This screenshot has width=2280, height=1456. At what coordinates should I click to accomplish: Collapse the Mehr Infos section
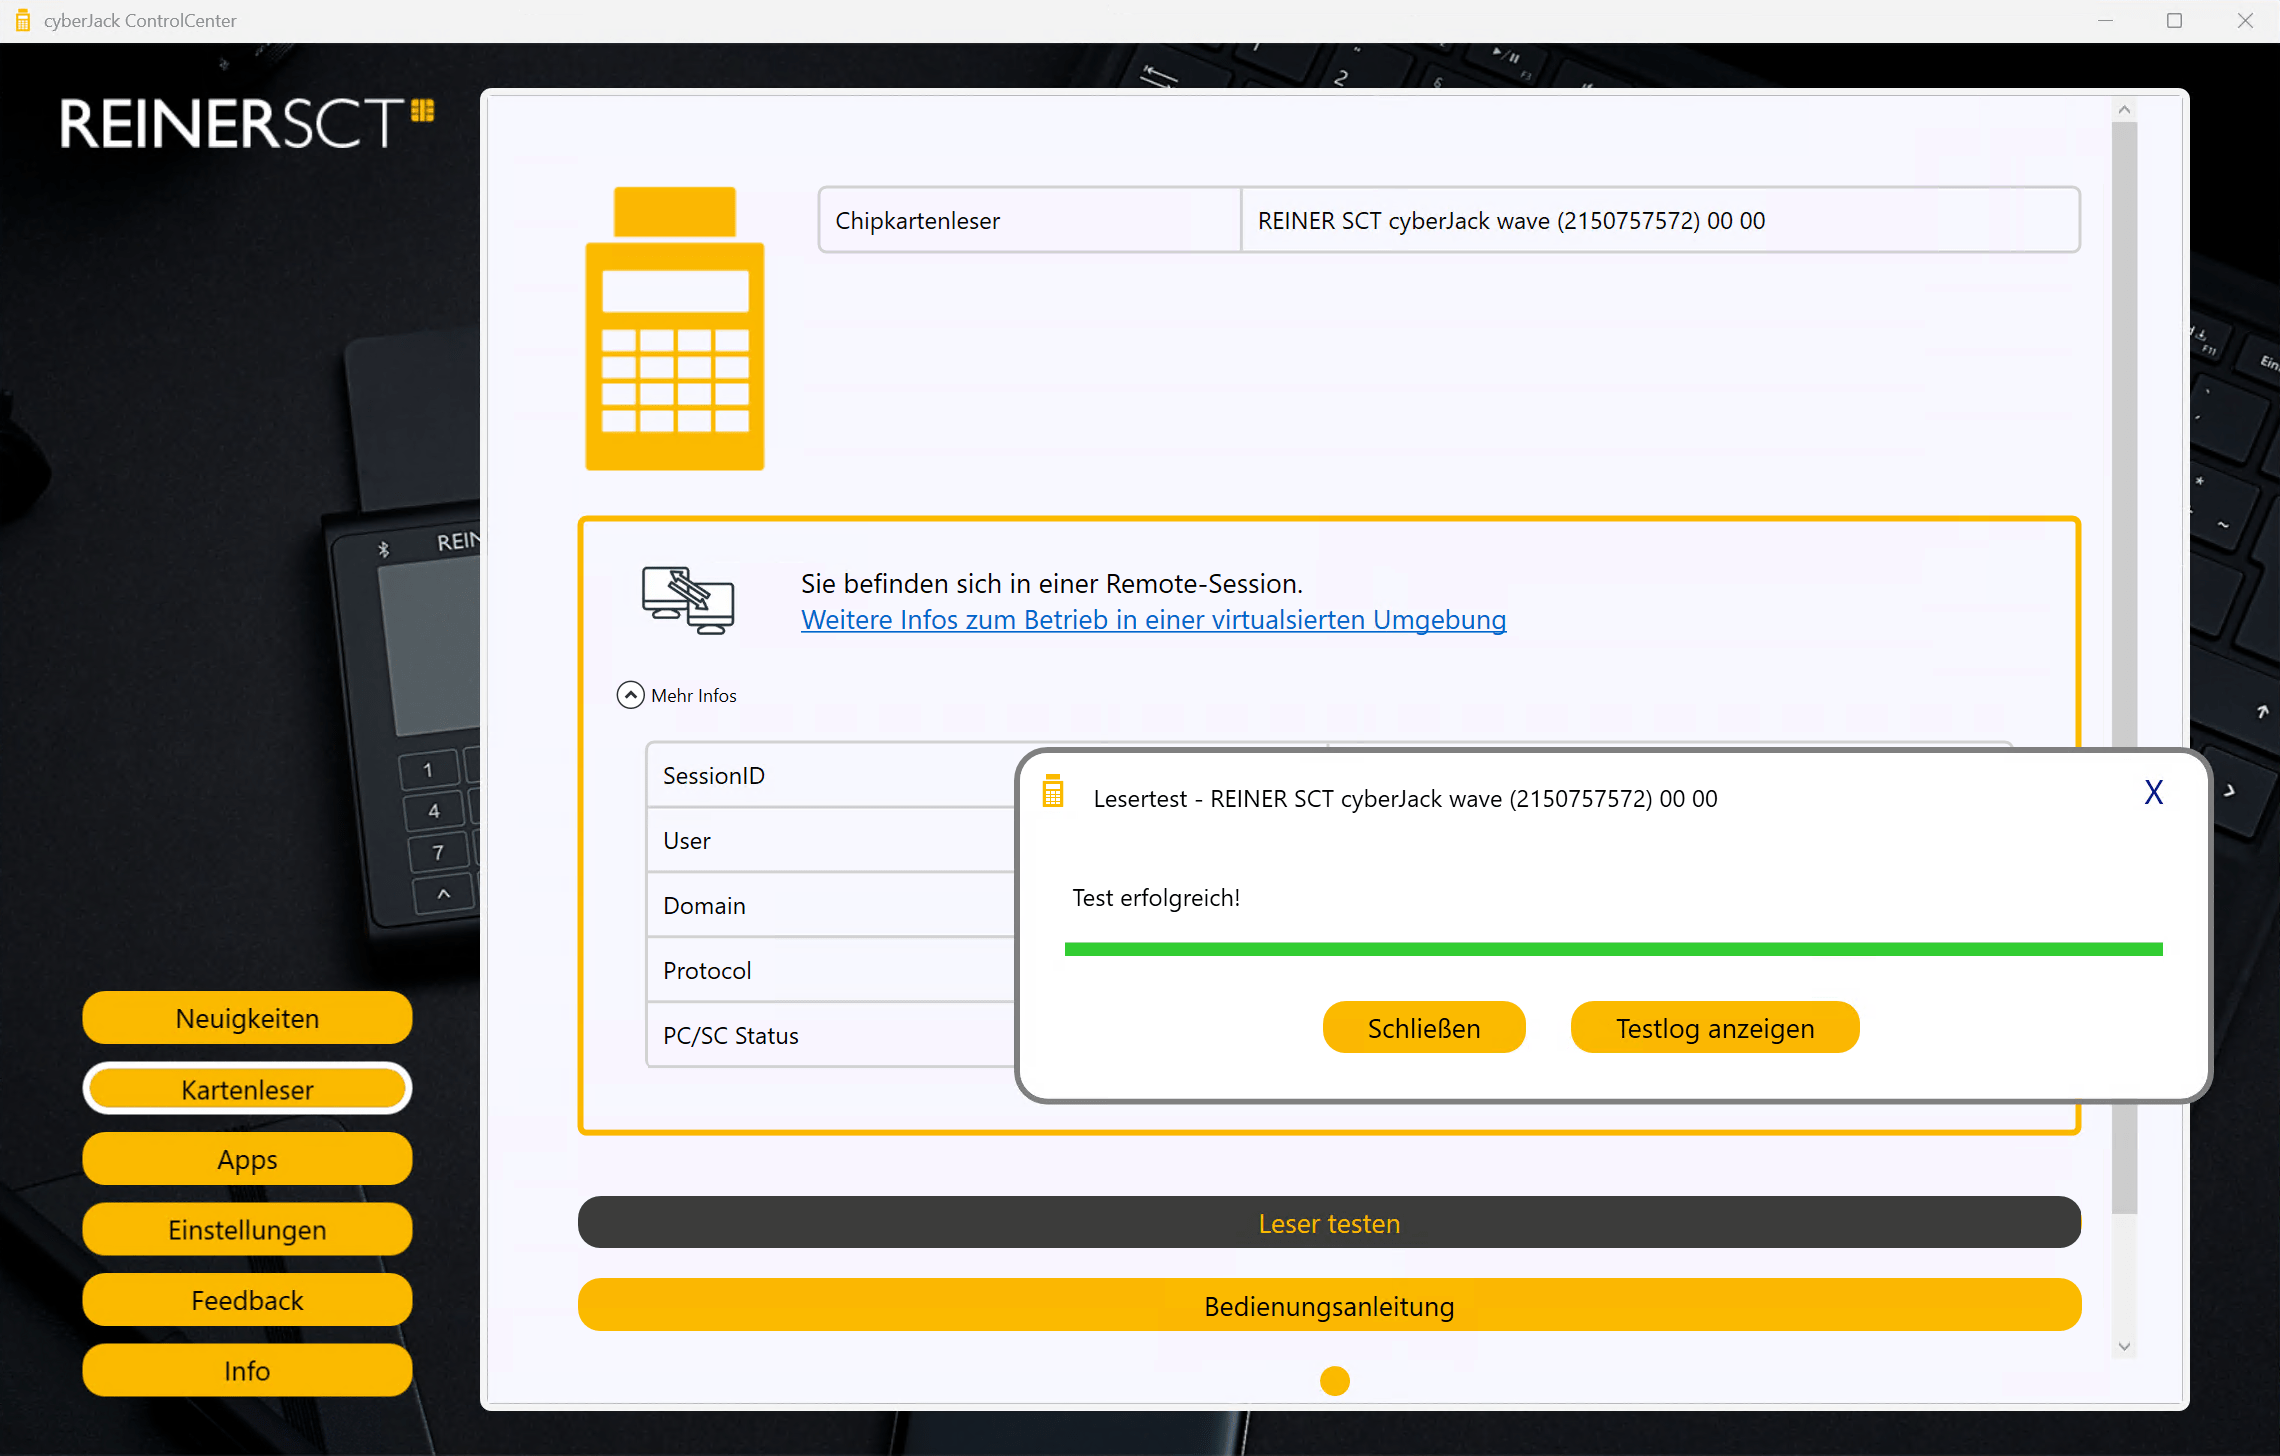point(630,694)
